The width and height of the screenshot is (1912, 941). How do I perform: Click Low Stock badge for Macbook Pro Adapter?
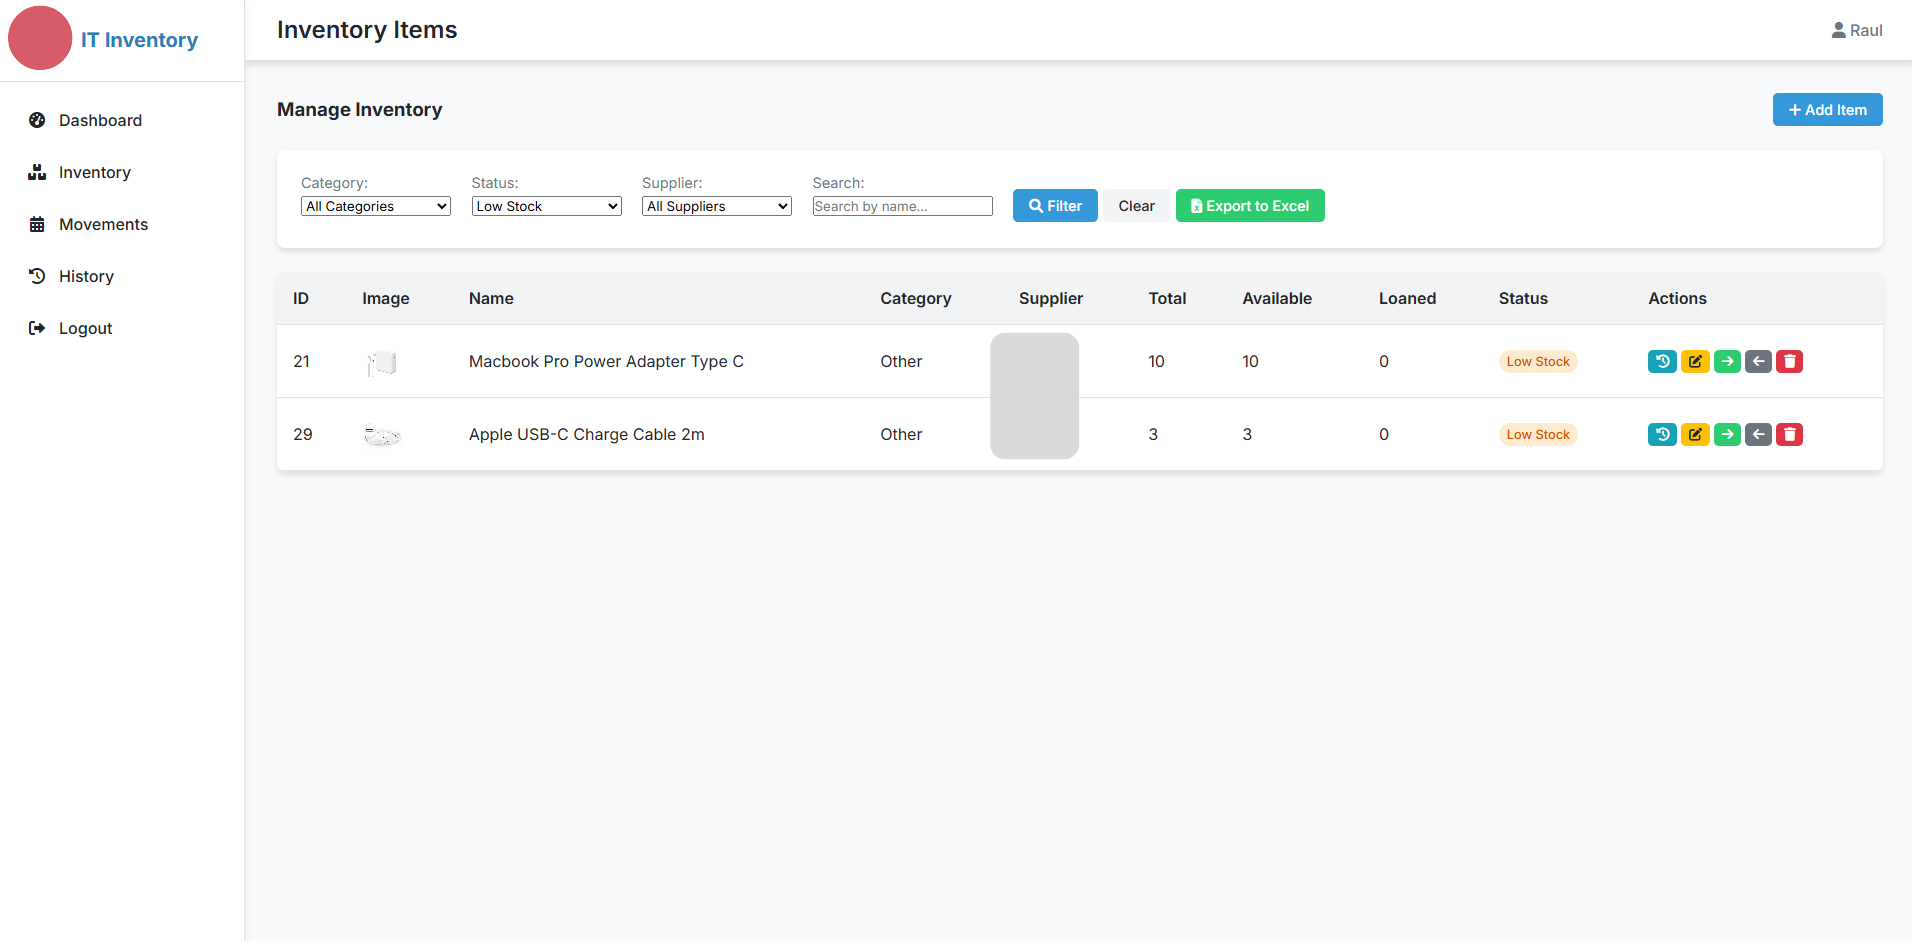(x=1538, y=361)
